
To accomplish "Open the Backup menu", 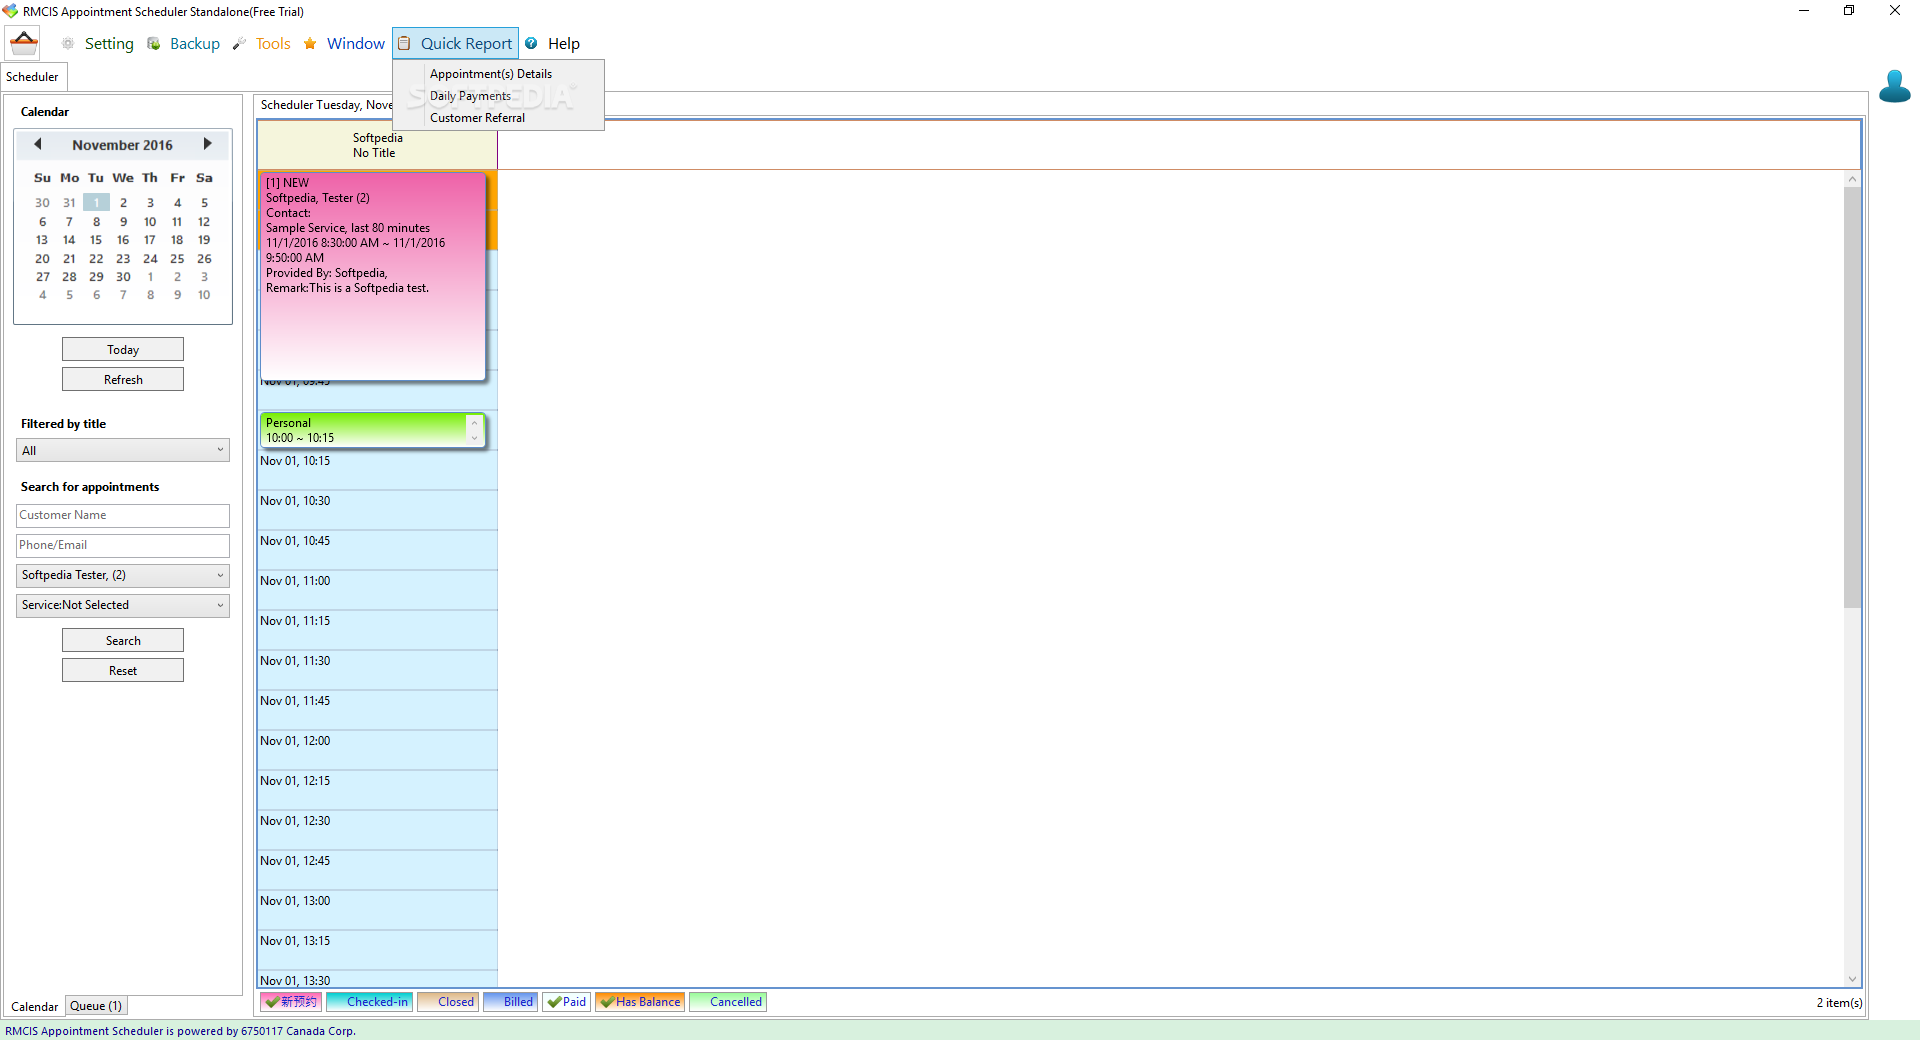I will click(195, 44).
